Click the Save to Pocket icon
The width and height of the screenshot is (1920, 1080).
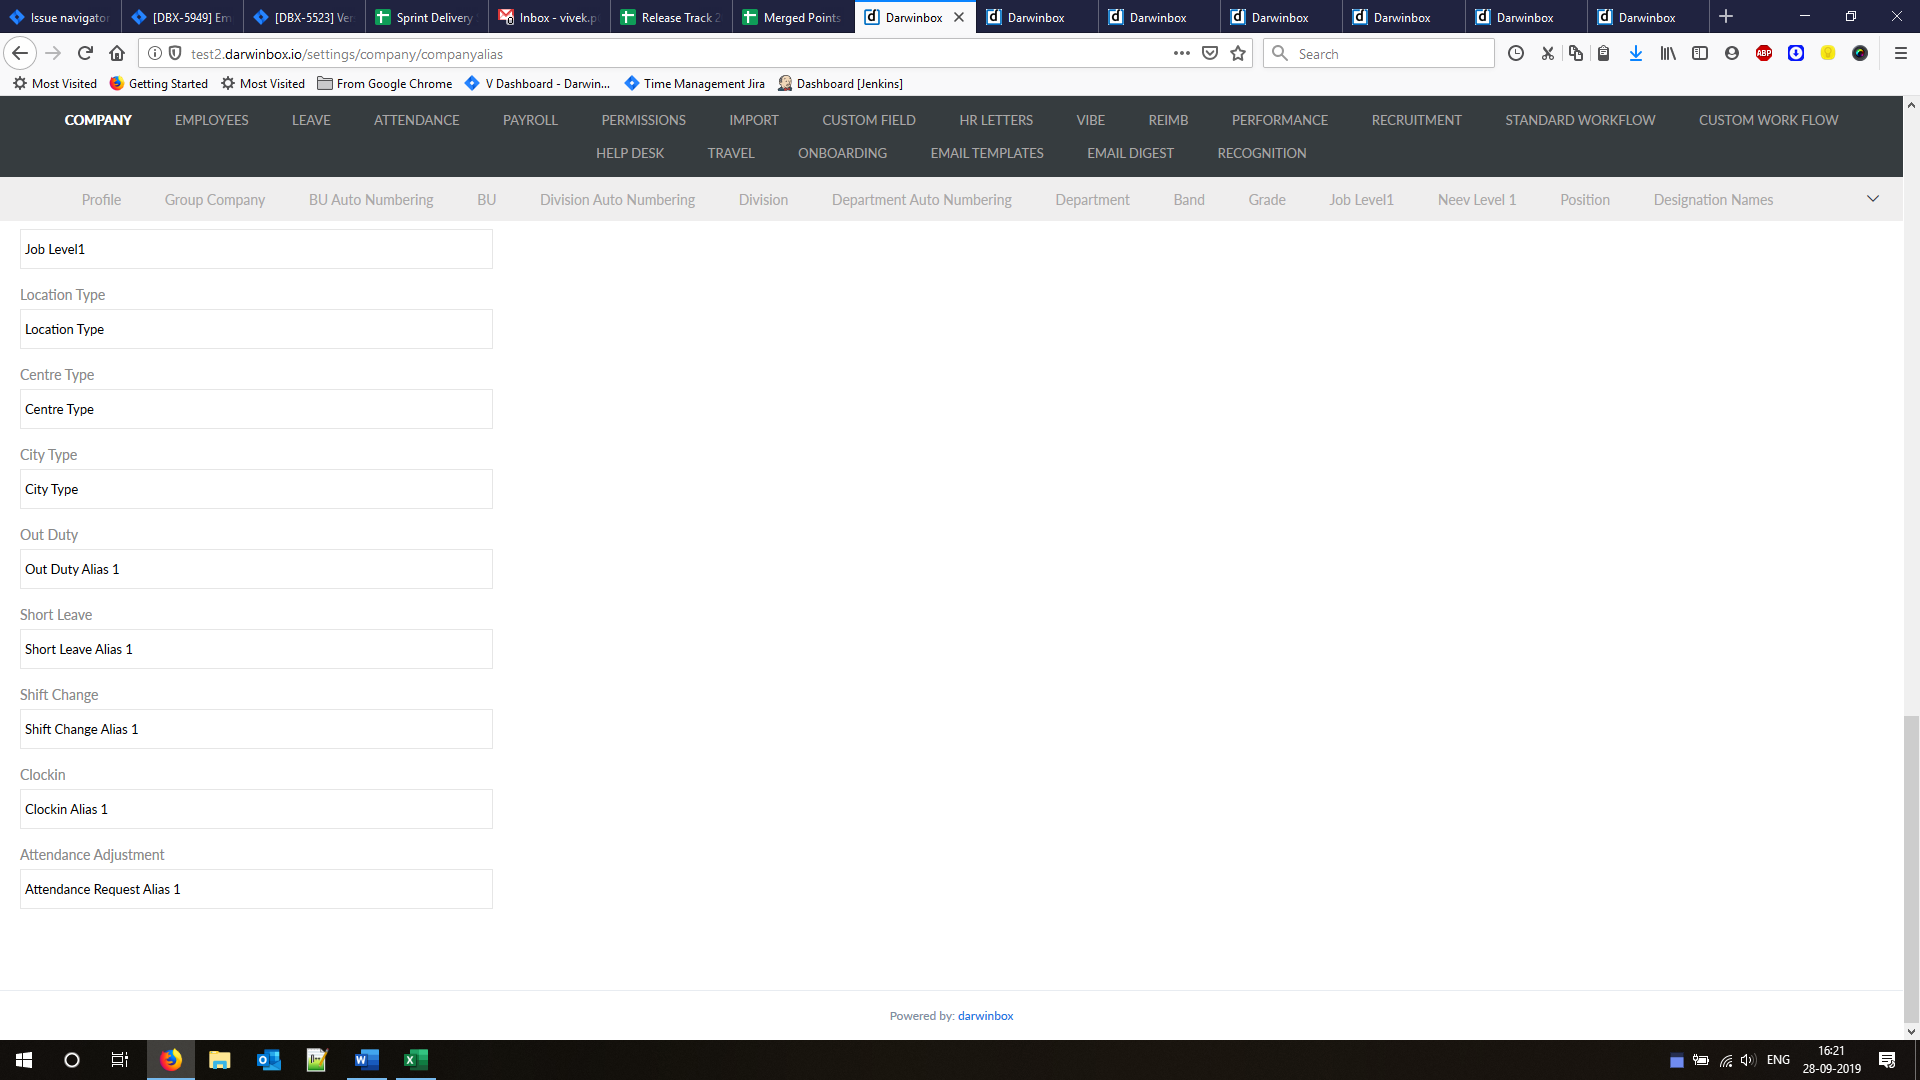pos(1210,54)
